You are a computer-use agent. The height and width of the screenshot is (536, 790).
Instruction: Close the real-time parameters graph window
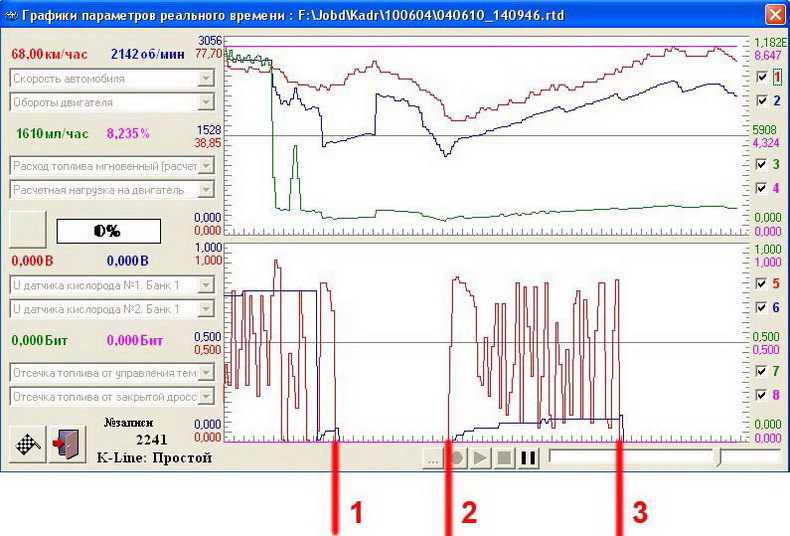coord(774,14)
